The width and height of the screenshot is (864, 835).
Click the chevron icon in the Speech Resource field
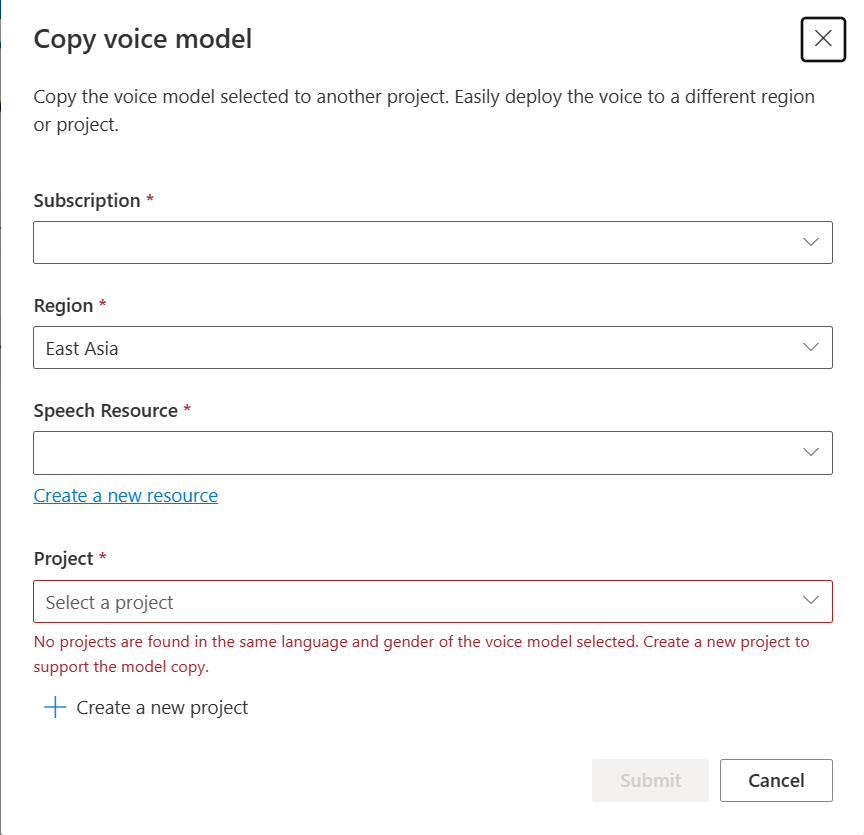coord(810,452)
